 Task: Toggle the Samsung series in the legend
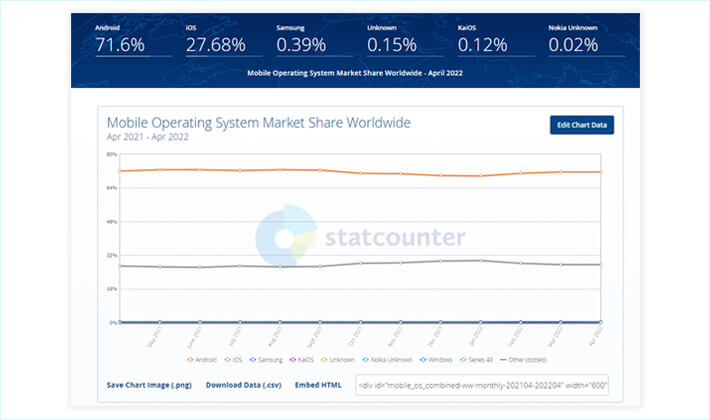[266, 360]
